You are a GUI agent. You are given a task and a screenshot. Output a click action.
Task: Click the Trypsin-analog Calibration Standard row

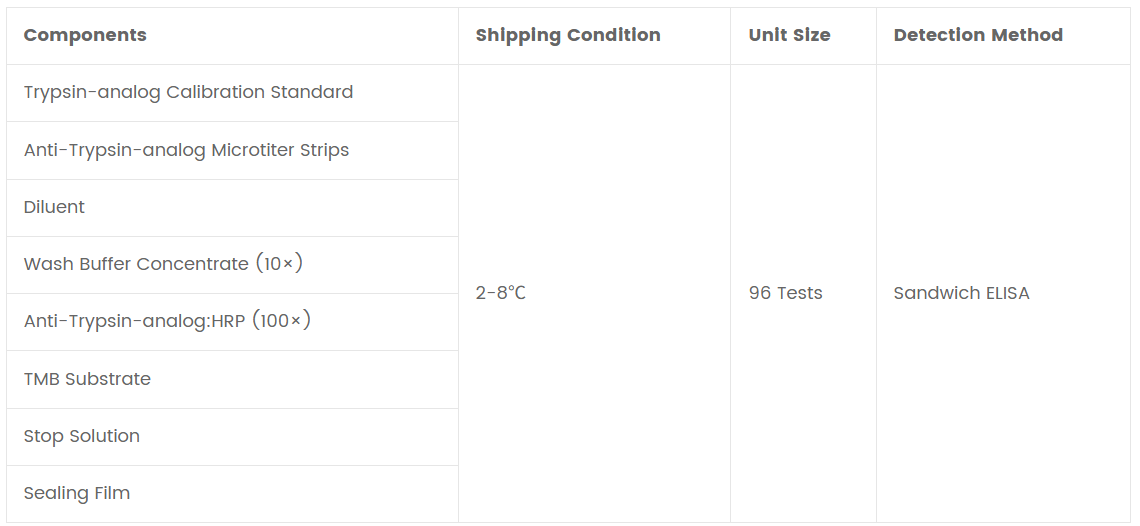[x=188, y=92]
